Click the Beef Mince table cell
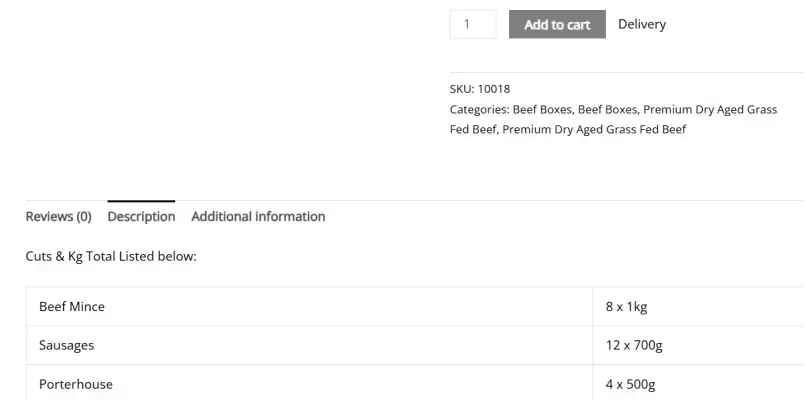This screenshot has width=805, height=400. coord(310,307)
